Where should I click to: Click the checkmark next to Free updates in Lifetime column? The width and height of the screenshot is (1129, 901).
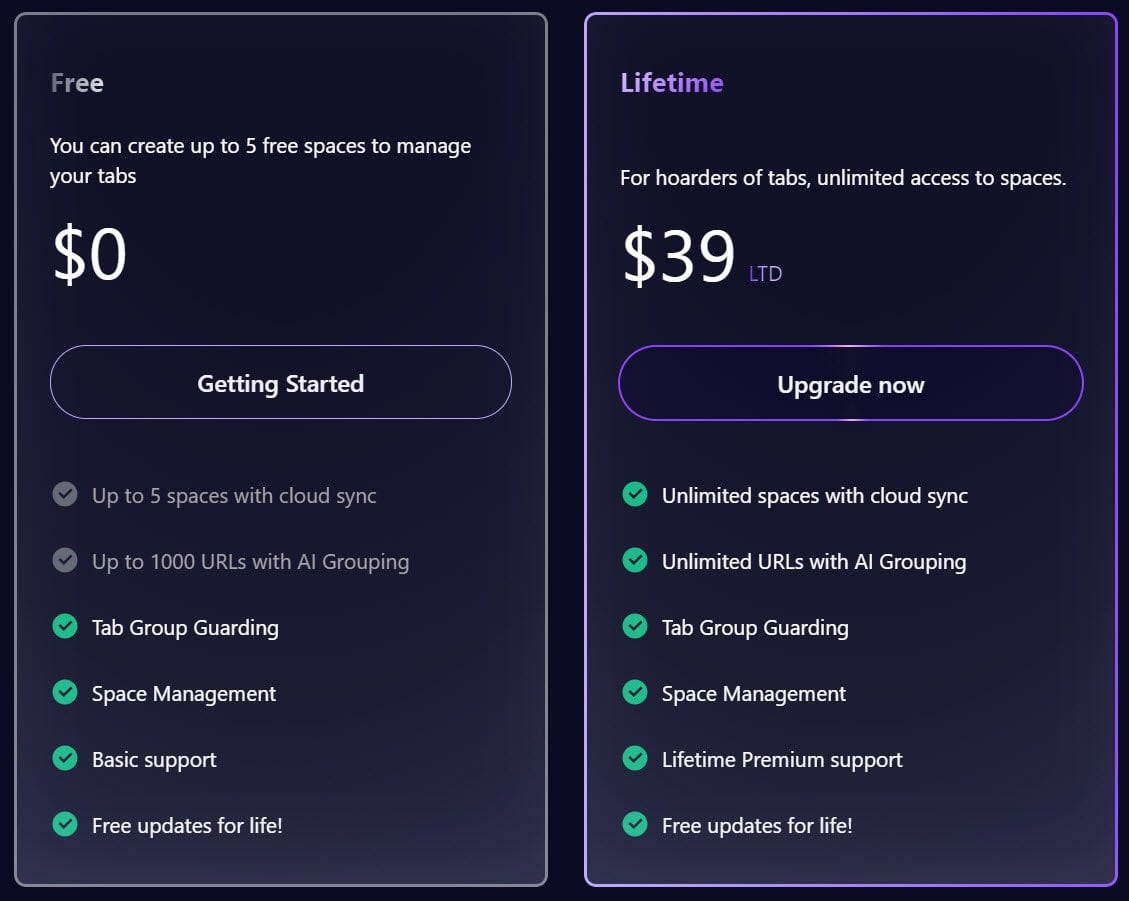[x=635, y=826]
